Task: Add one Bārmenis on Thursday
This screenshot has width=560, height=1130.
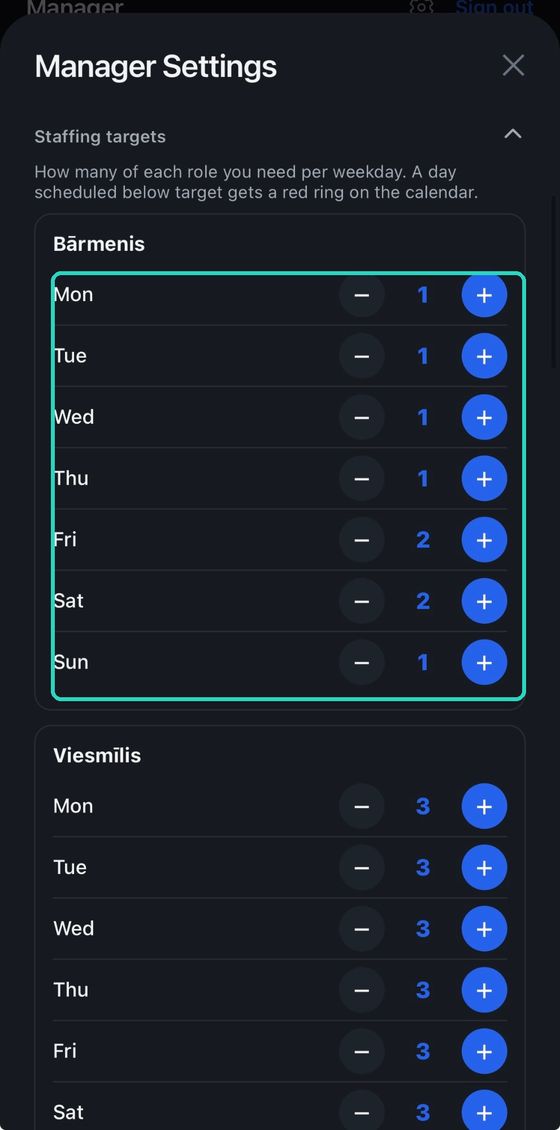Action: tap(484, 479)
